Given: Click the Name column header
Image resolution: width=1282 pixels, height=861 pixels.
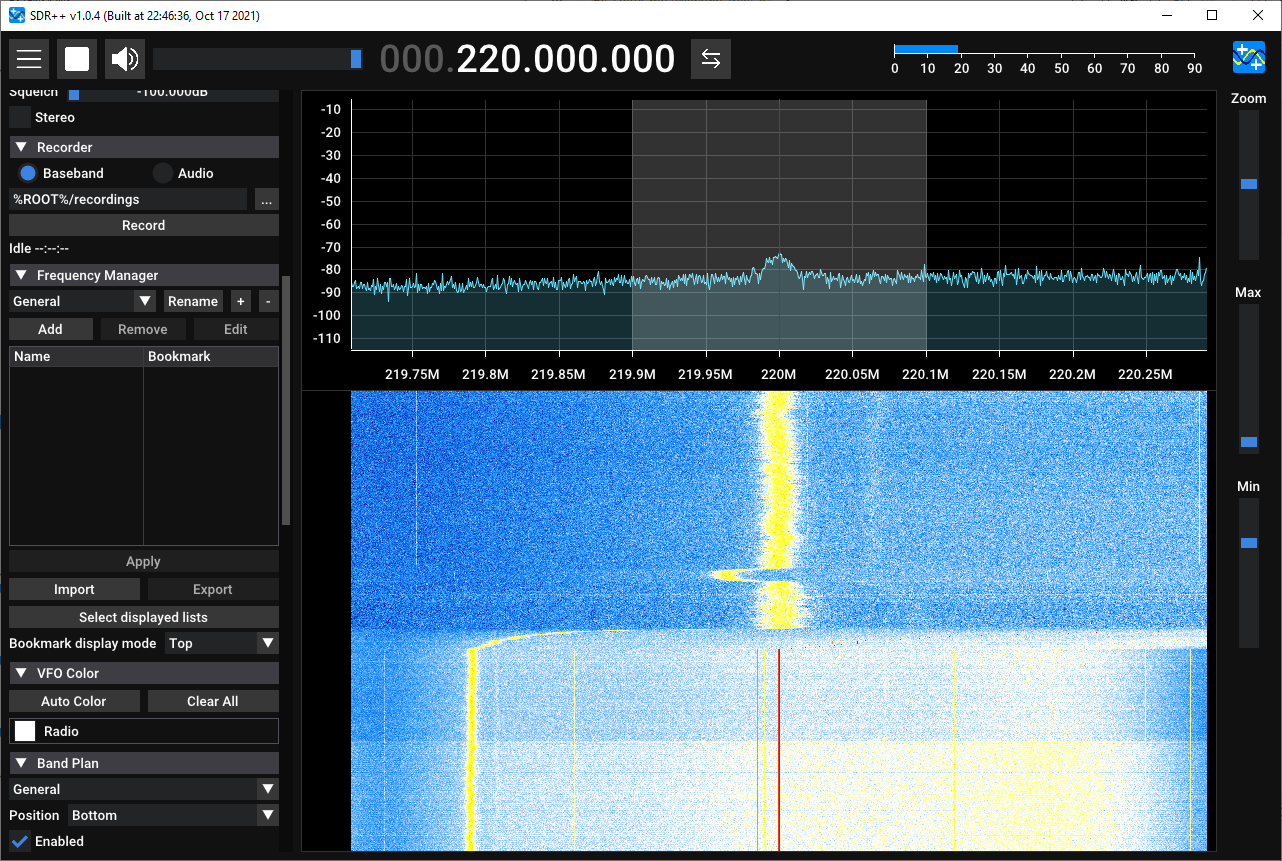Looking at the screenshot, I should click(x=76, y=356).
